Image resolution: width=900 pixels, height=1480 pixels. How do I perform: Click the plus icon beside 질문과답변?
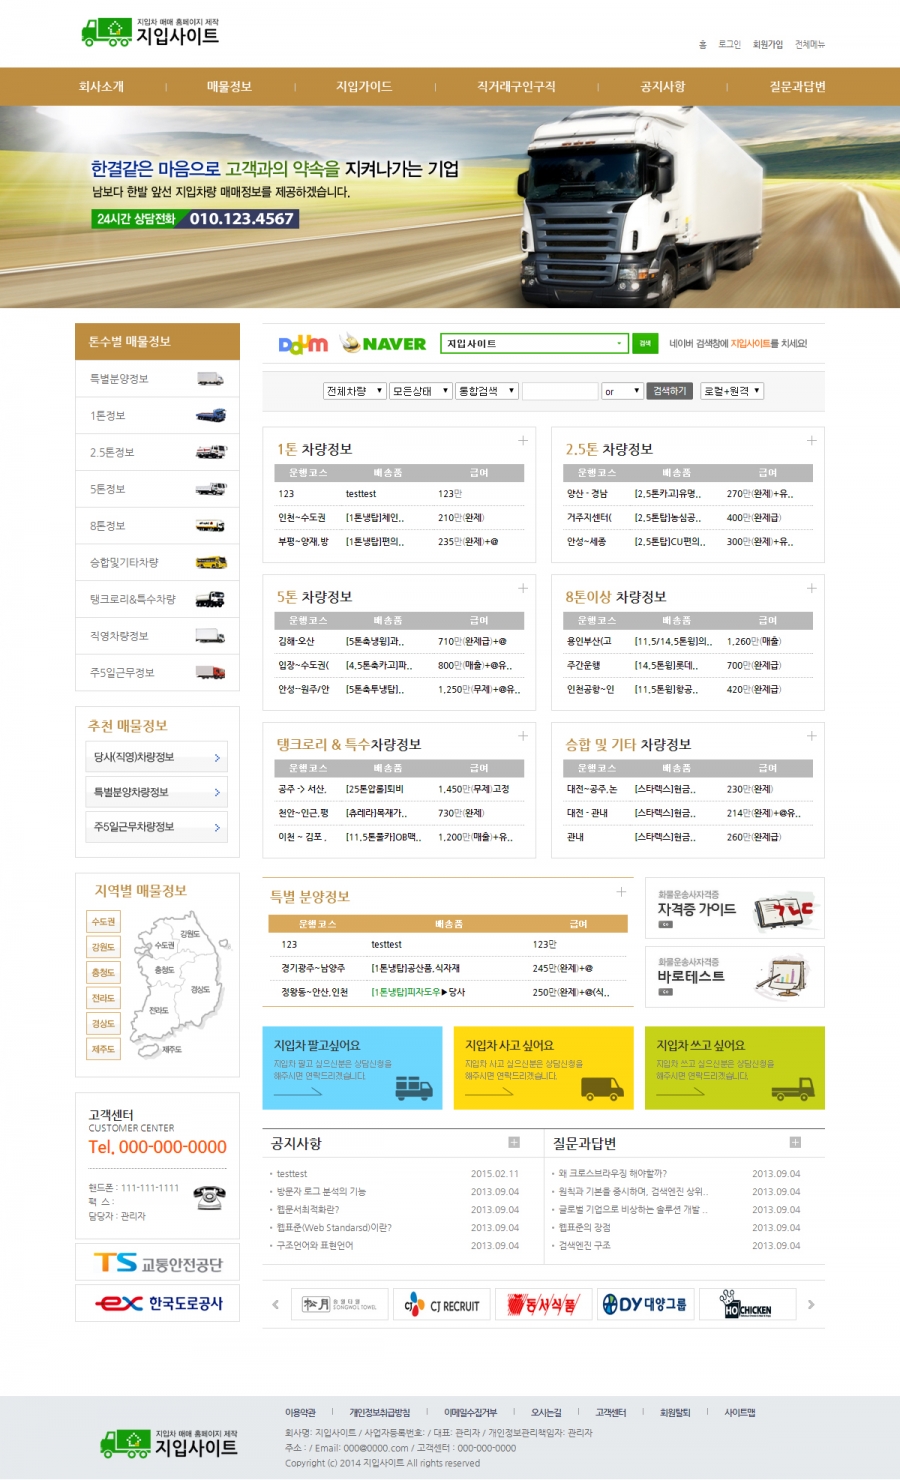click(x=795, y=1142)
